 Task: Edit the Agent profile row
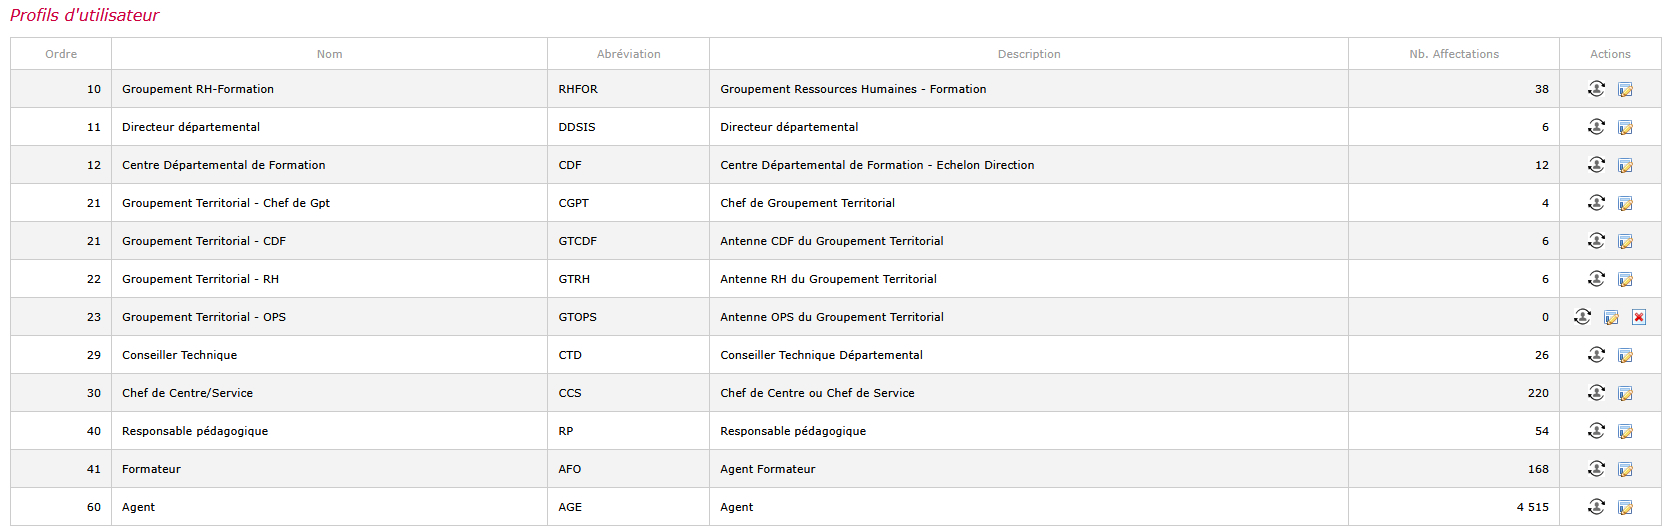coord(1625,507)
